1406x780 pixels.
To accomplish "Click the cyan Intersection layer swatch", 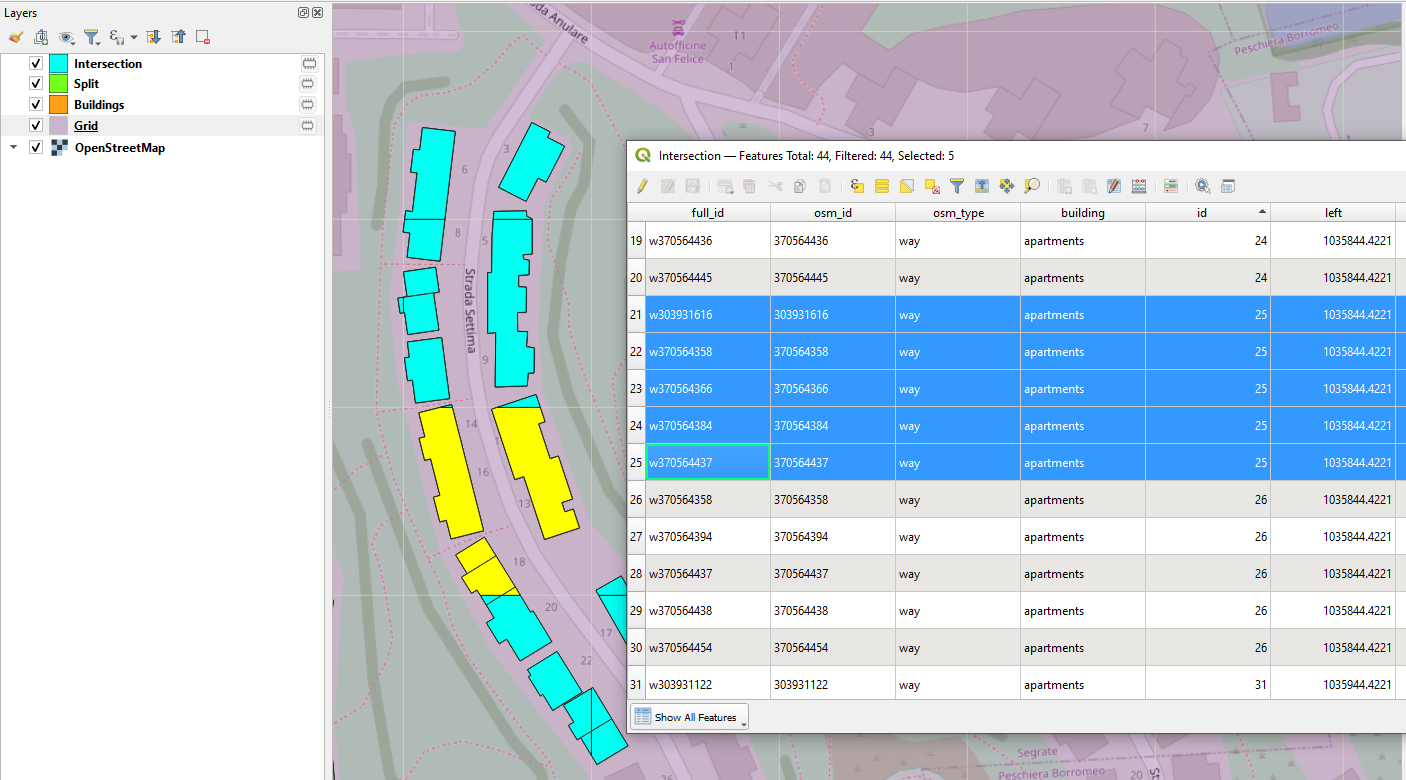I will point(59,63).
